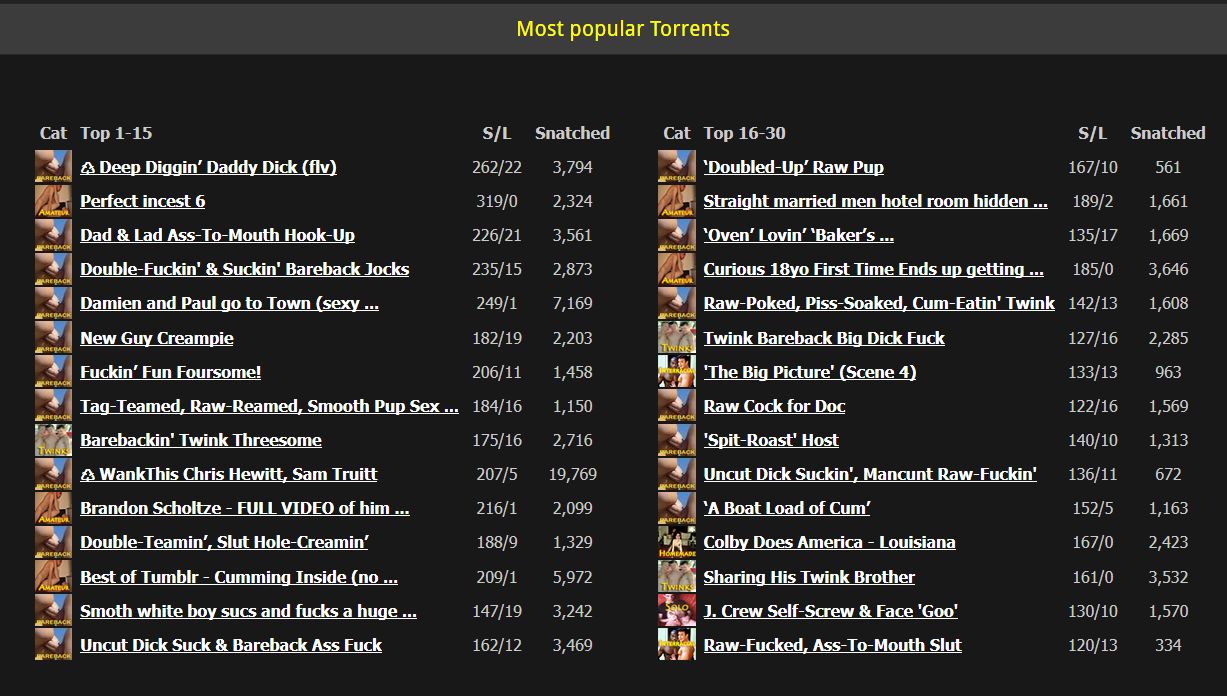Screen dimensions: 1227x696
Task: Click the 'Most popular Torrents' header bar
Action: coord(622,29)
